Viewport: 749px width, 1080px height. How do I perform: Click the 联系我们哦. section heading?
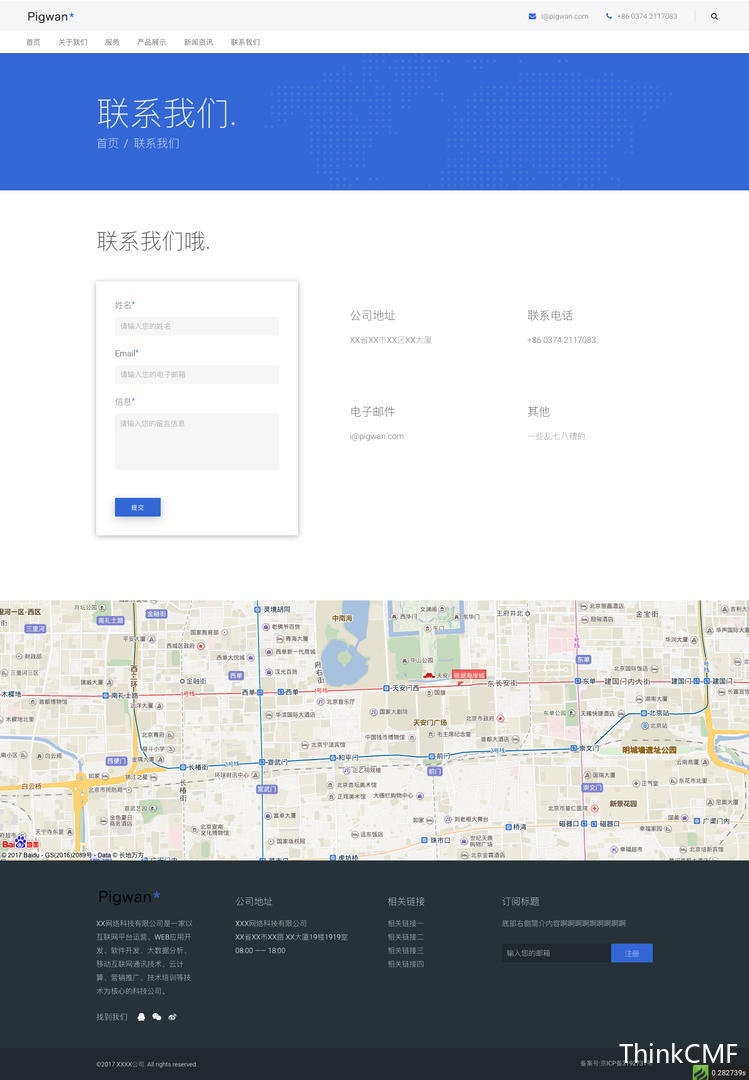coord(153,242)
